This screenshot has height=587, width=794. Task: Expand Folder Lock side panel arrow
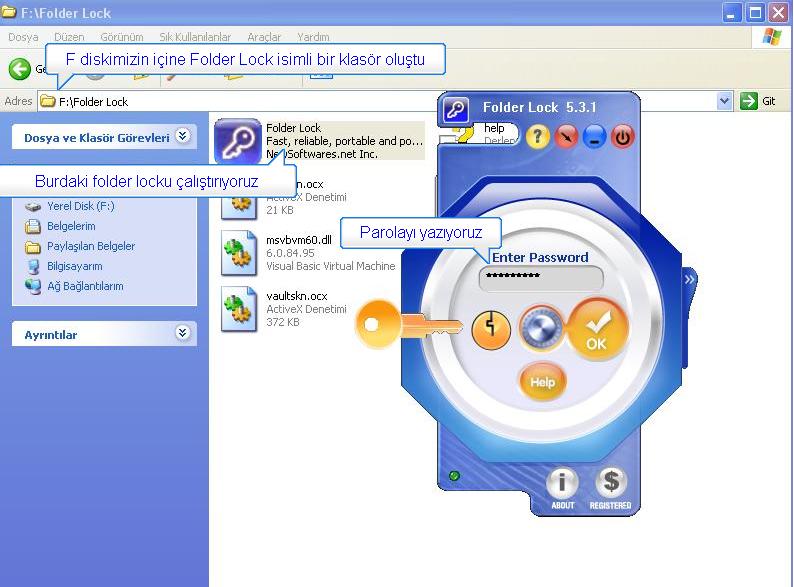[689, 281]
